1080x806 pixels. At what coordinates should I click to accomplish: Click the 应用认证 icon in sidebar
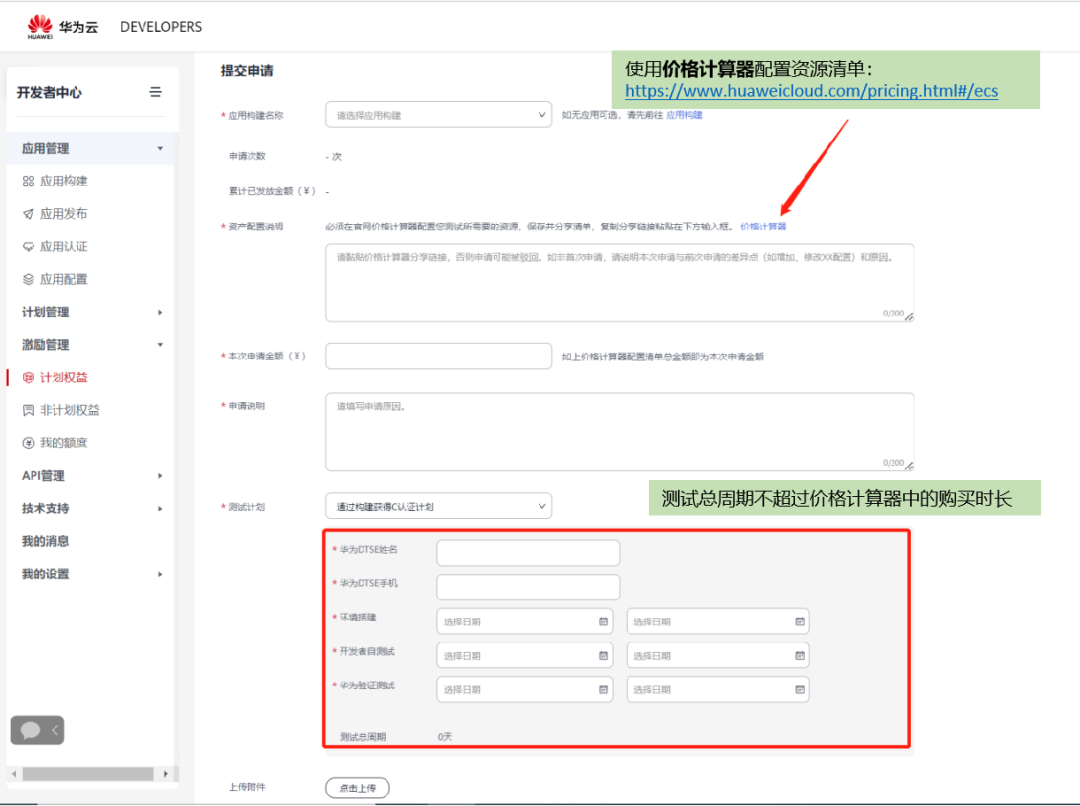click(28, 247)
